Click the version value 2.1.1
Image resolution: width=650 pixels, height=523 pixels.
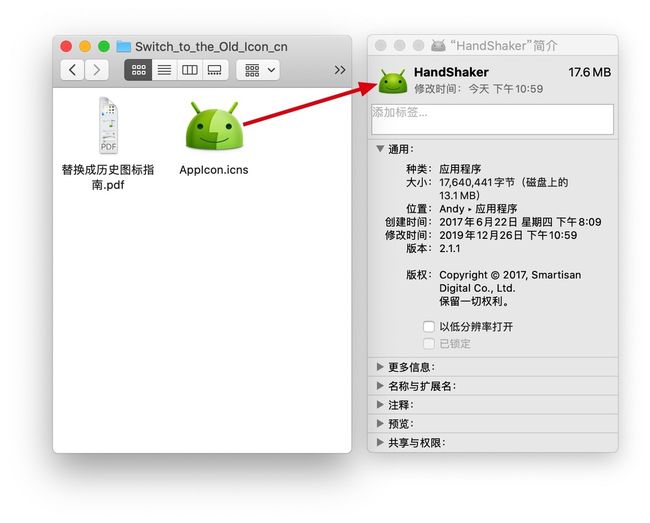tap(450, 249)
